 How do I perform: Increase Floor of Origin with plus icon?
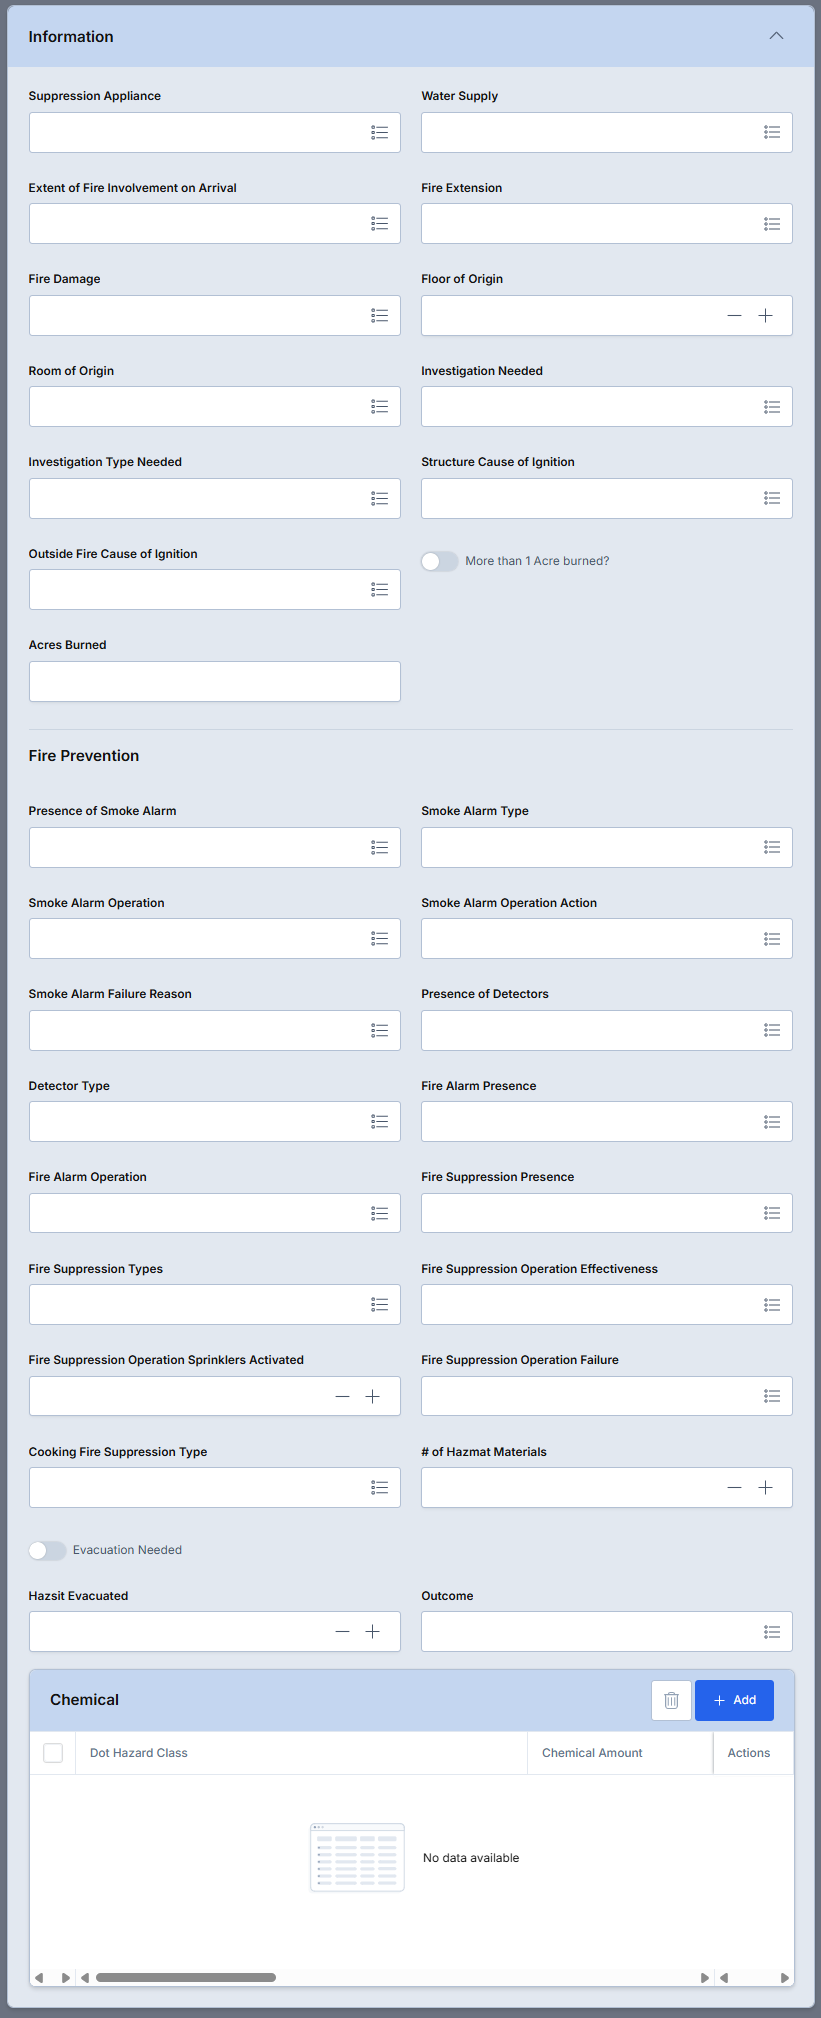(x=765, y=315)
